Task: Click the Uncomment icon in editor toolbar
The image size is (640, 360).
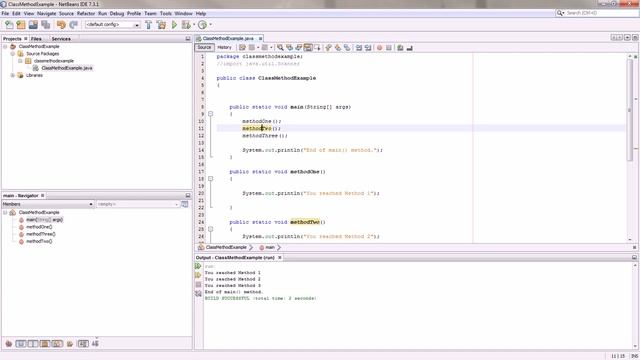Action: point(409,48)
